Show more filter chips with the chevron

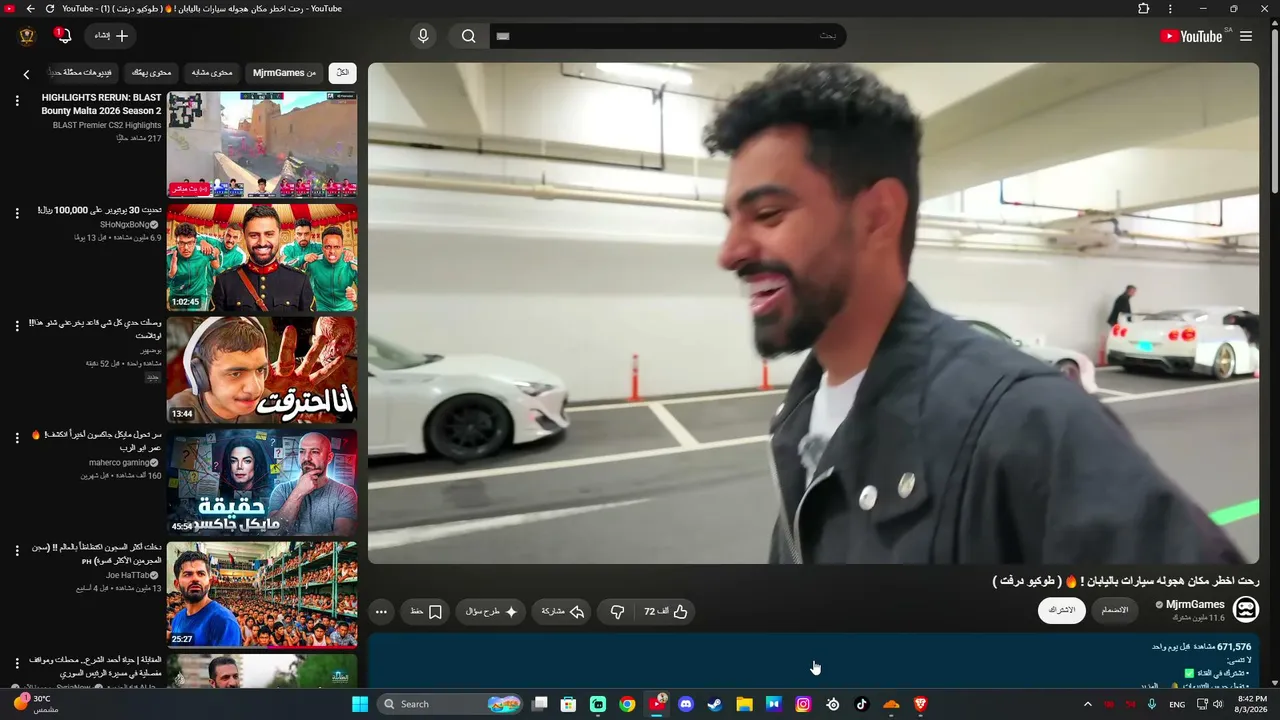27,74
